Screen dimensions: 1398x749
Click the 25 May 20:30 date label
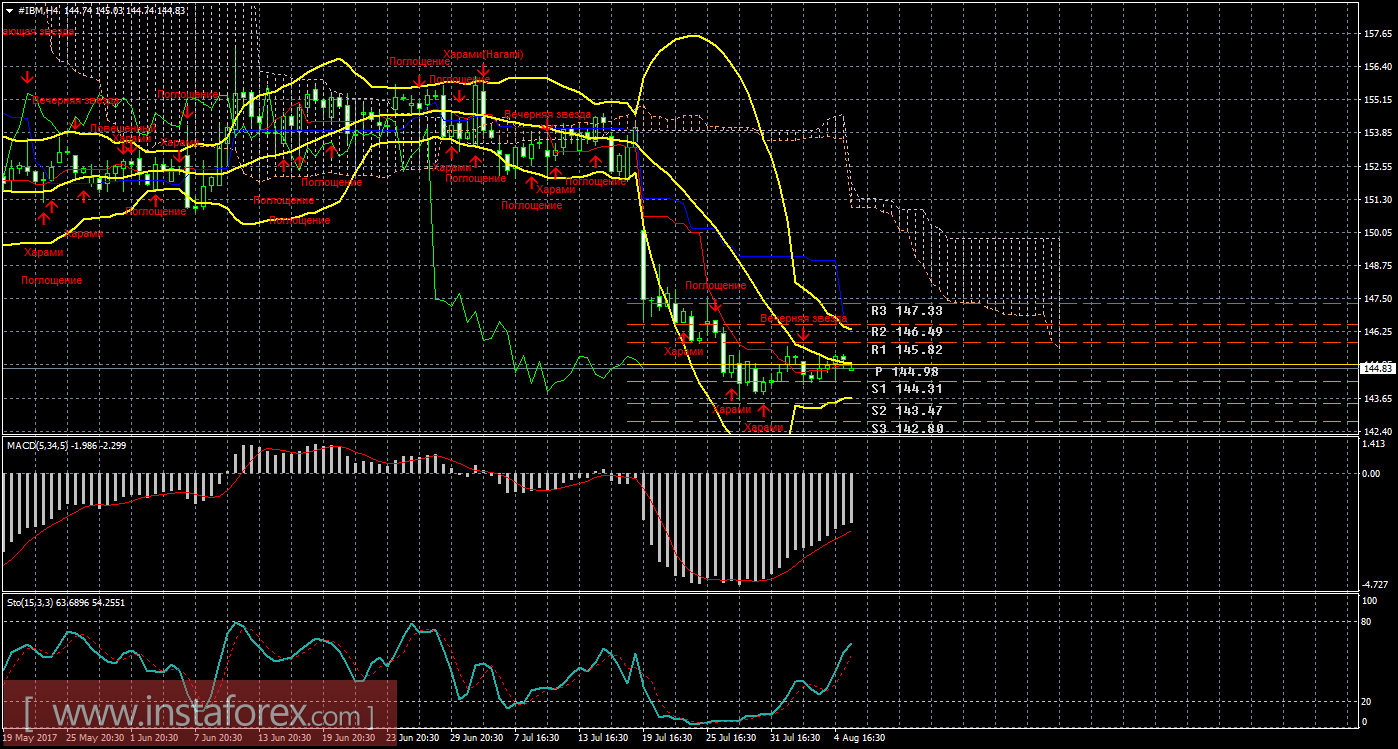(x=94, y=738)
